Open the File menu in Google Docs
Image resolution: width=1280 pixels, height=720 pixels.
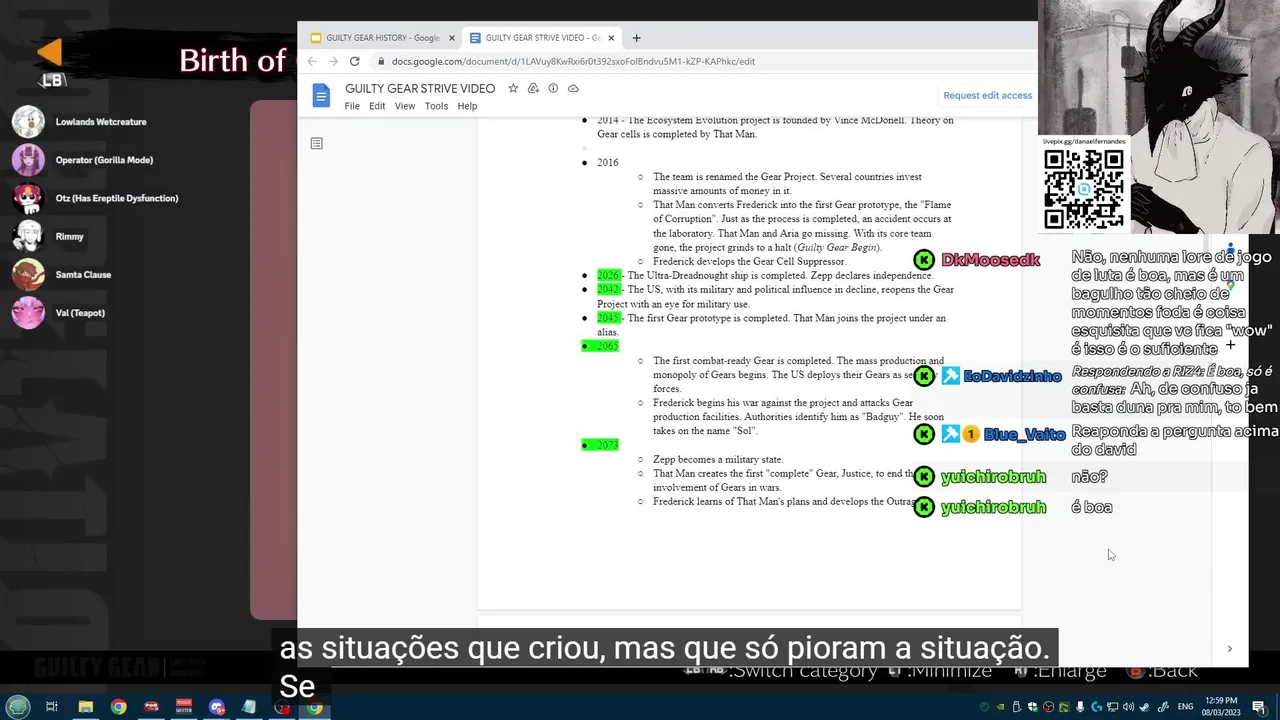pos(352,106)
